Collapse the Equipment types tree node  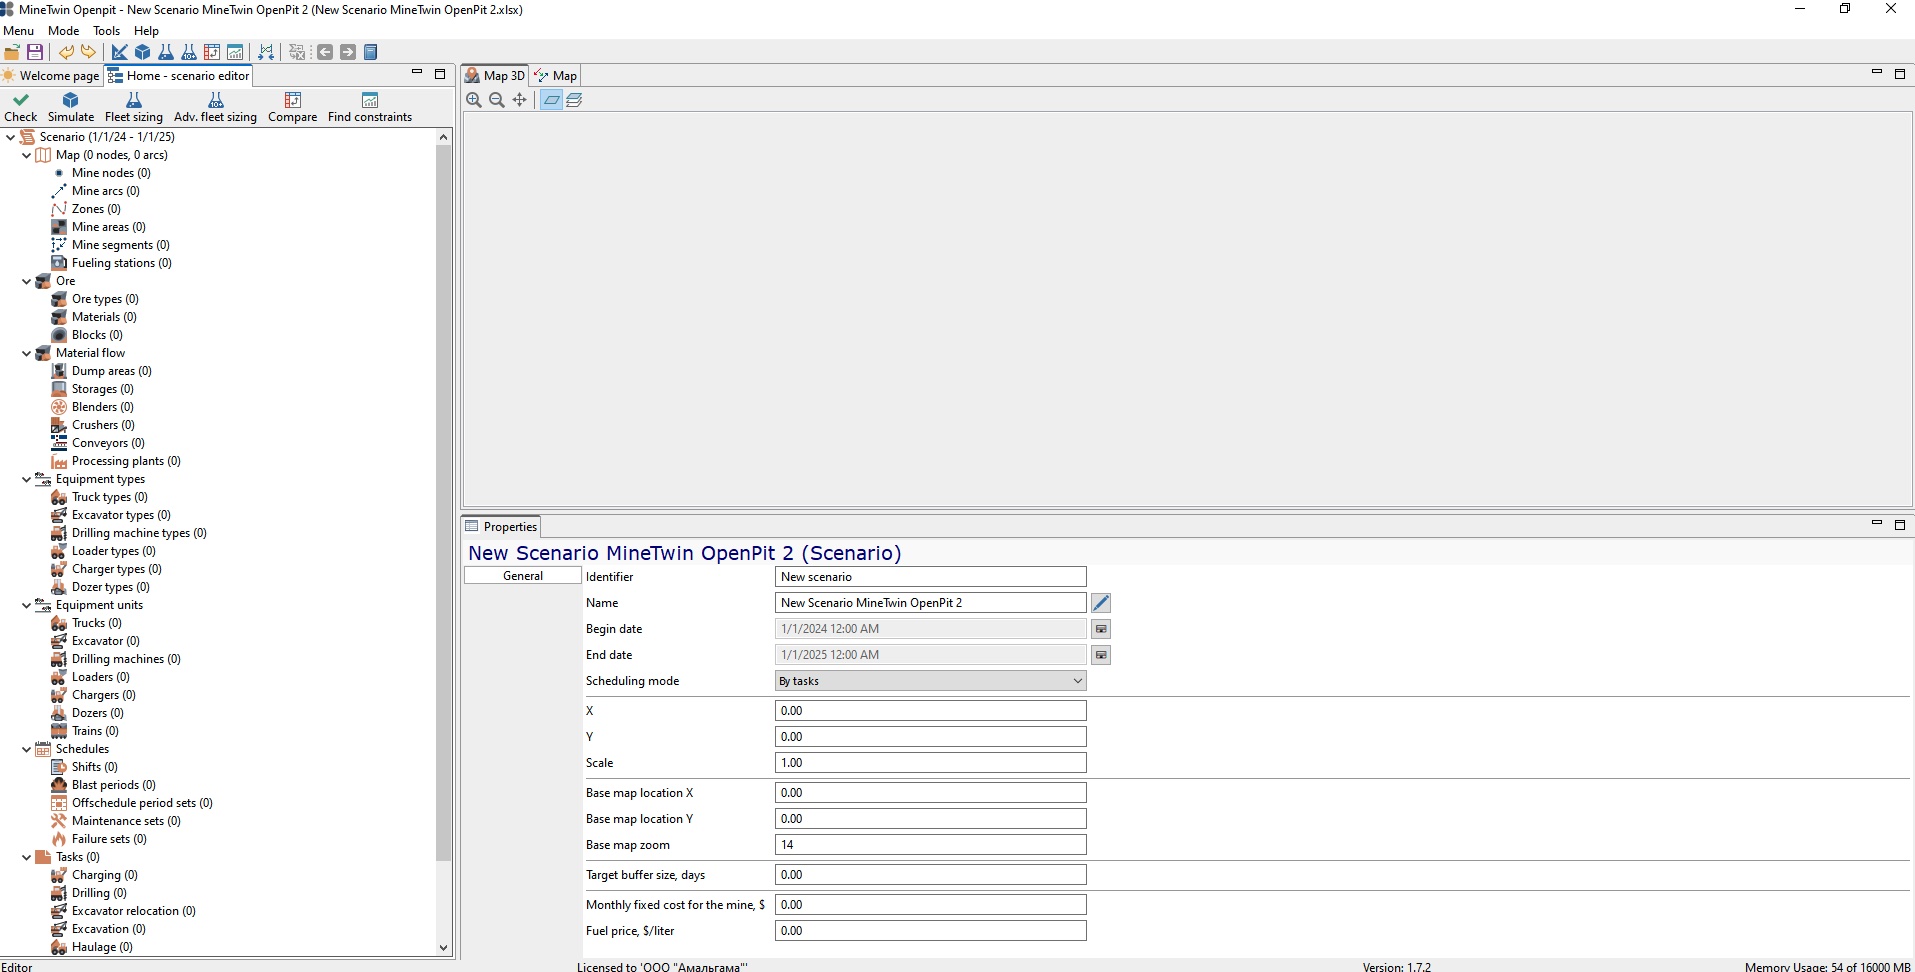pos(27,479)
